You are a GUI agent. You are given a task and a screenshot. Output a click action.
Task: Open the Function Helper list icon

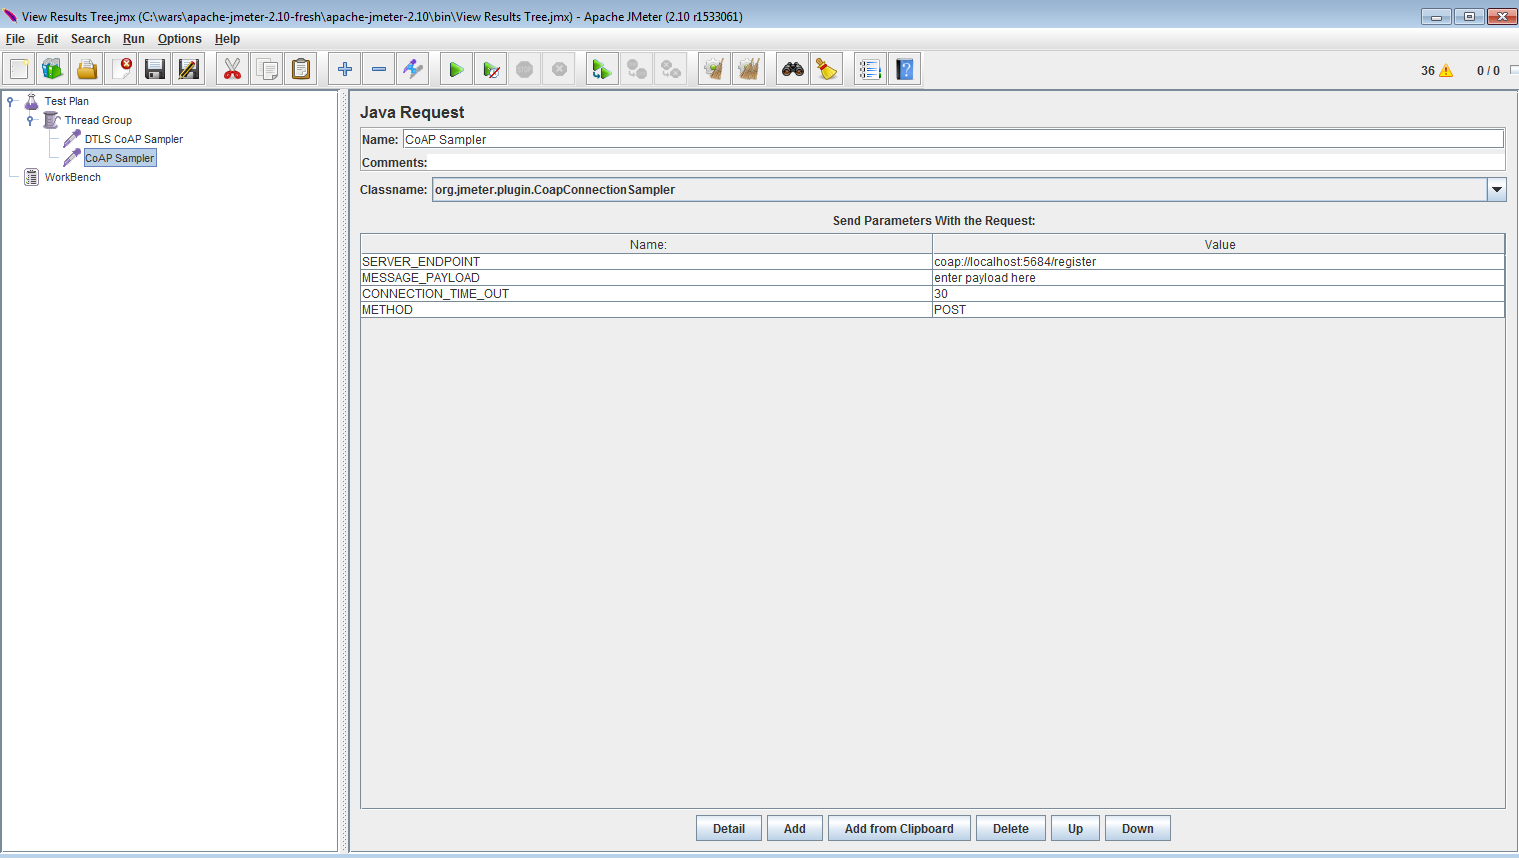tap(870, 69)
